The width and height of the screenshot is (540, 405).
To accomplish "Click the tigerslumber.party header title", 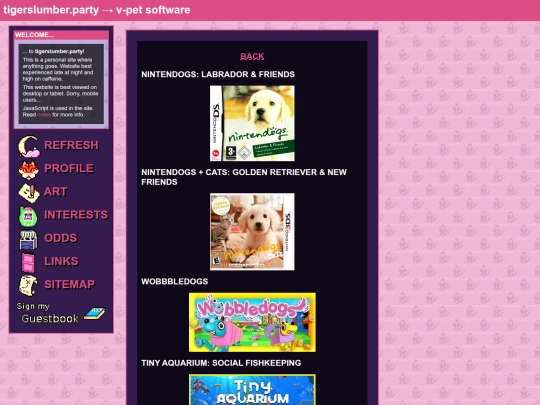I will (x=51, y=10).
